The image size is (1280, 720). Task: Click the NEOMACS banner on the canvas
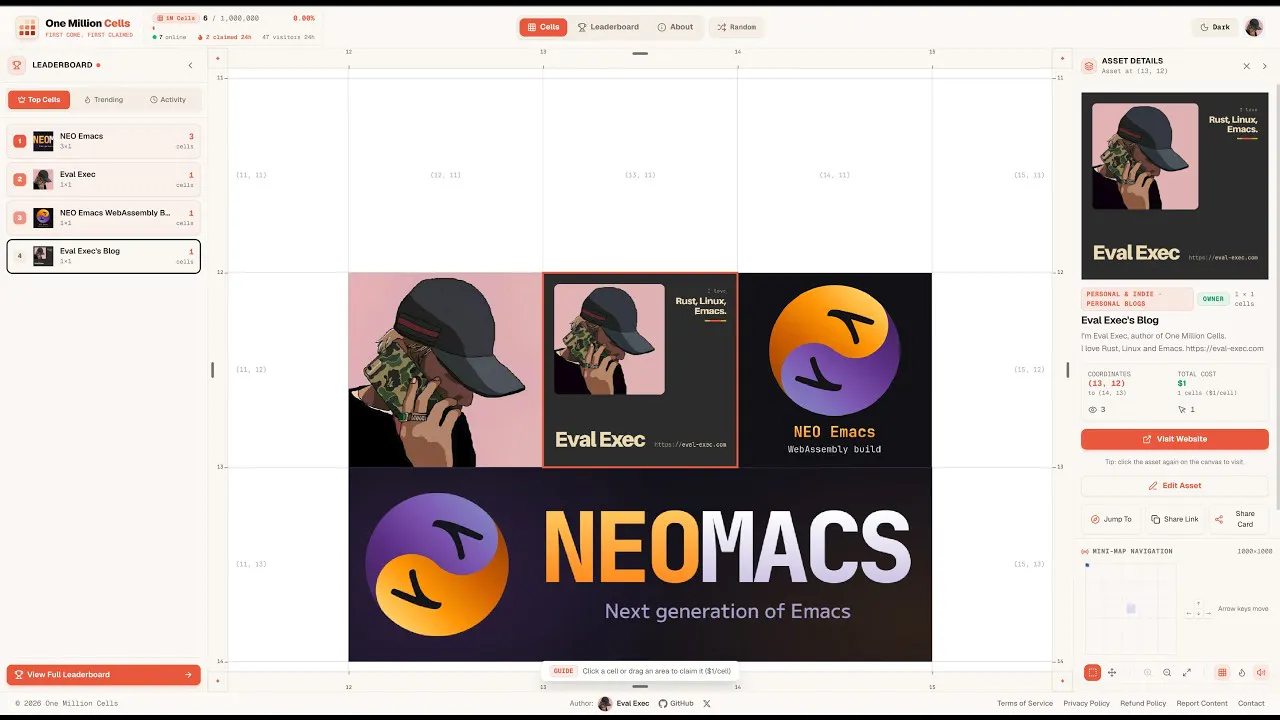(x=640, y=564)
